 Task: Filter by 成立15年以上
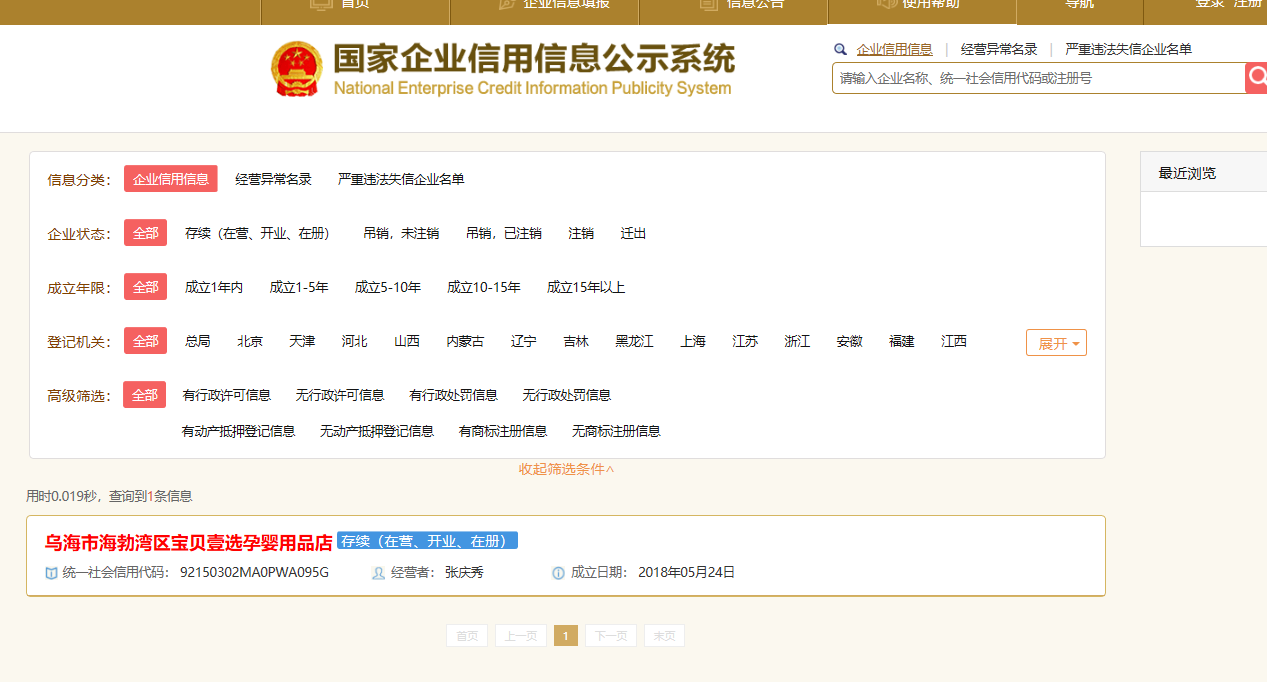tap(586, 287)
